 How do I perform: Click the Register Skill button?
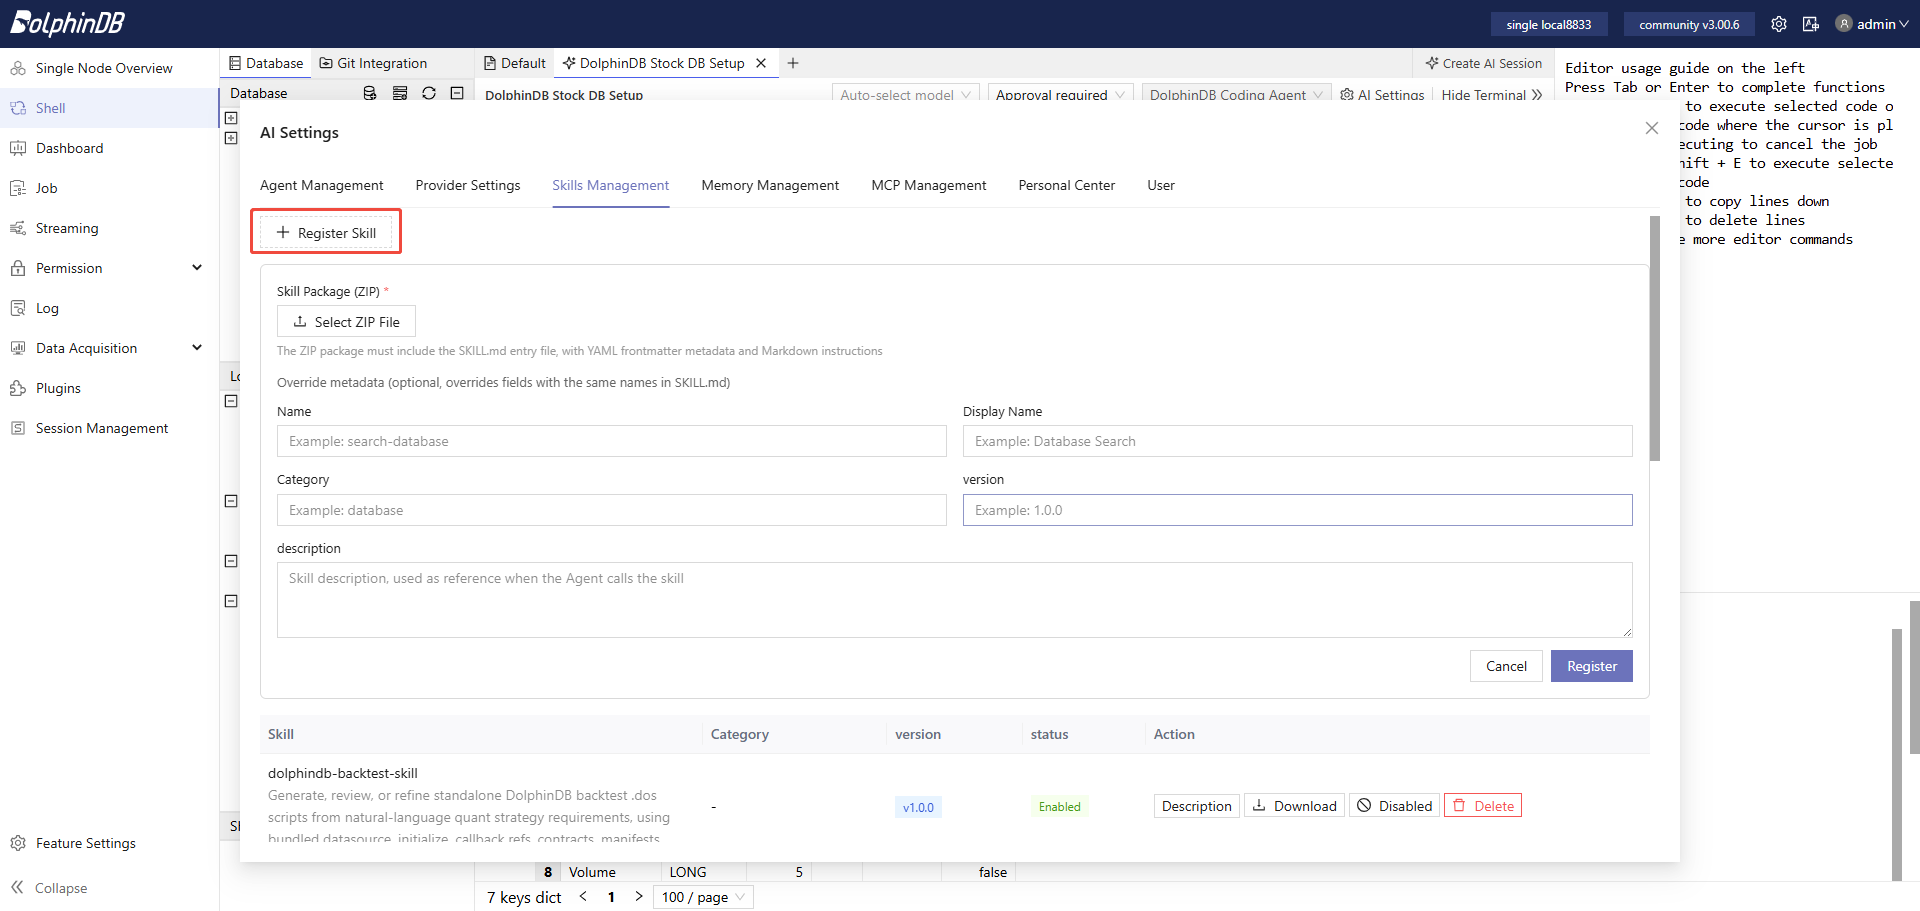click(326, 233)
